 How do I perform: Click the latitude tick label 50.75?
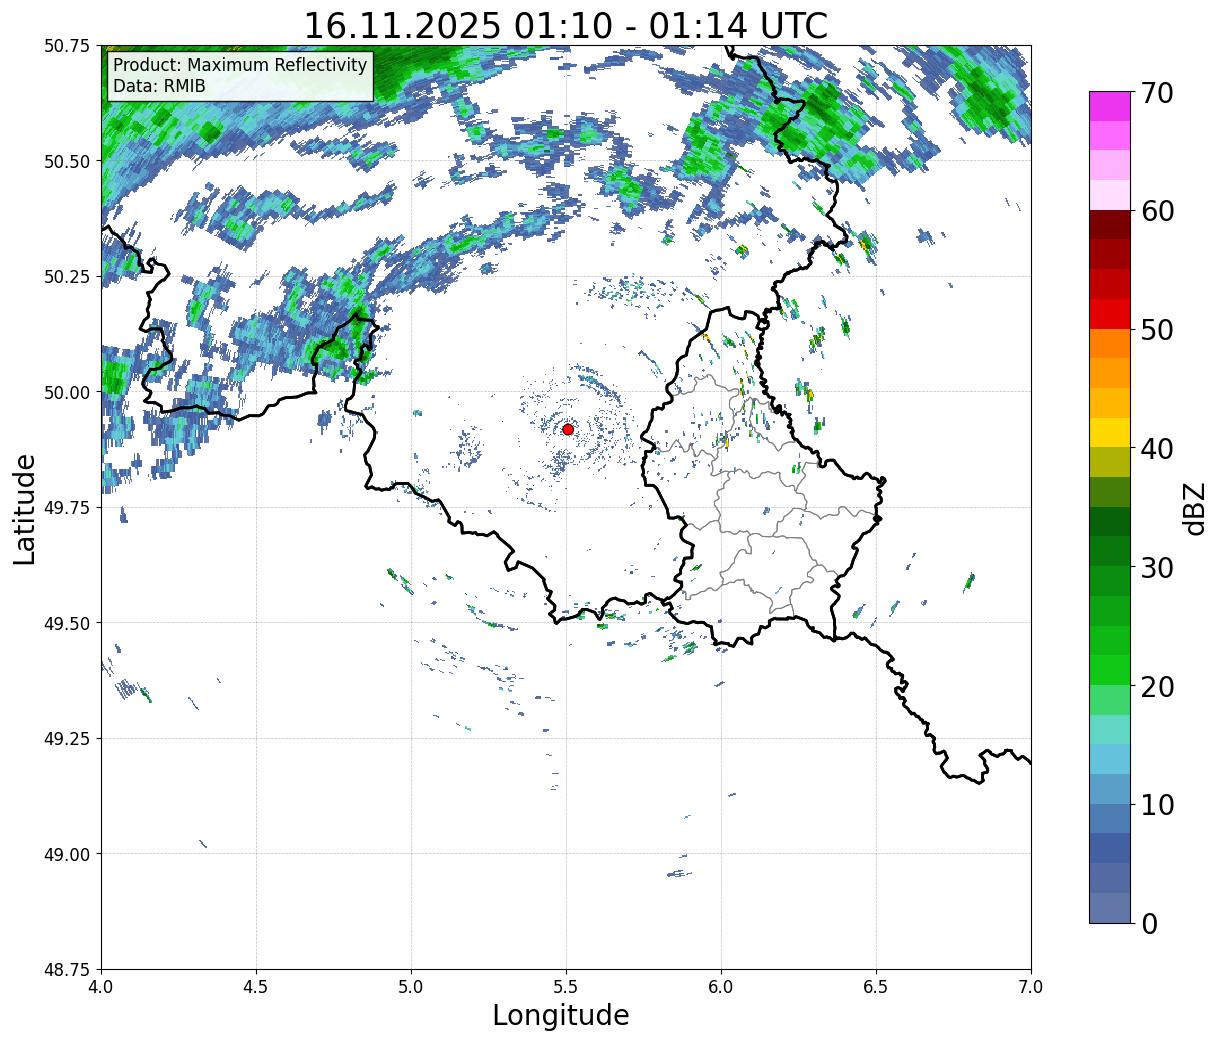(67, 46)
